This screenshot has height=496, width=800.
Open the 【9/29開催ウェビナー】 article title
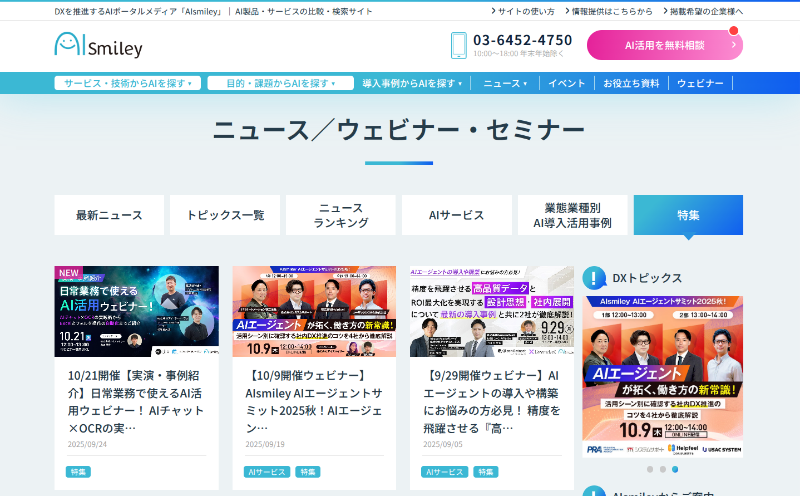click(x=492, y=402)
